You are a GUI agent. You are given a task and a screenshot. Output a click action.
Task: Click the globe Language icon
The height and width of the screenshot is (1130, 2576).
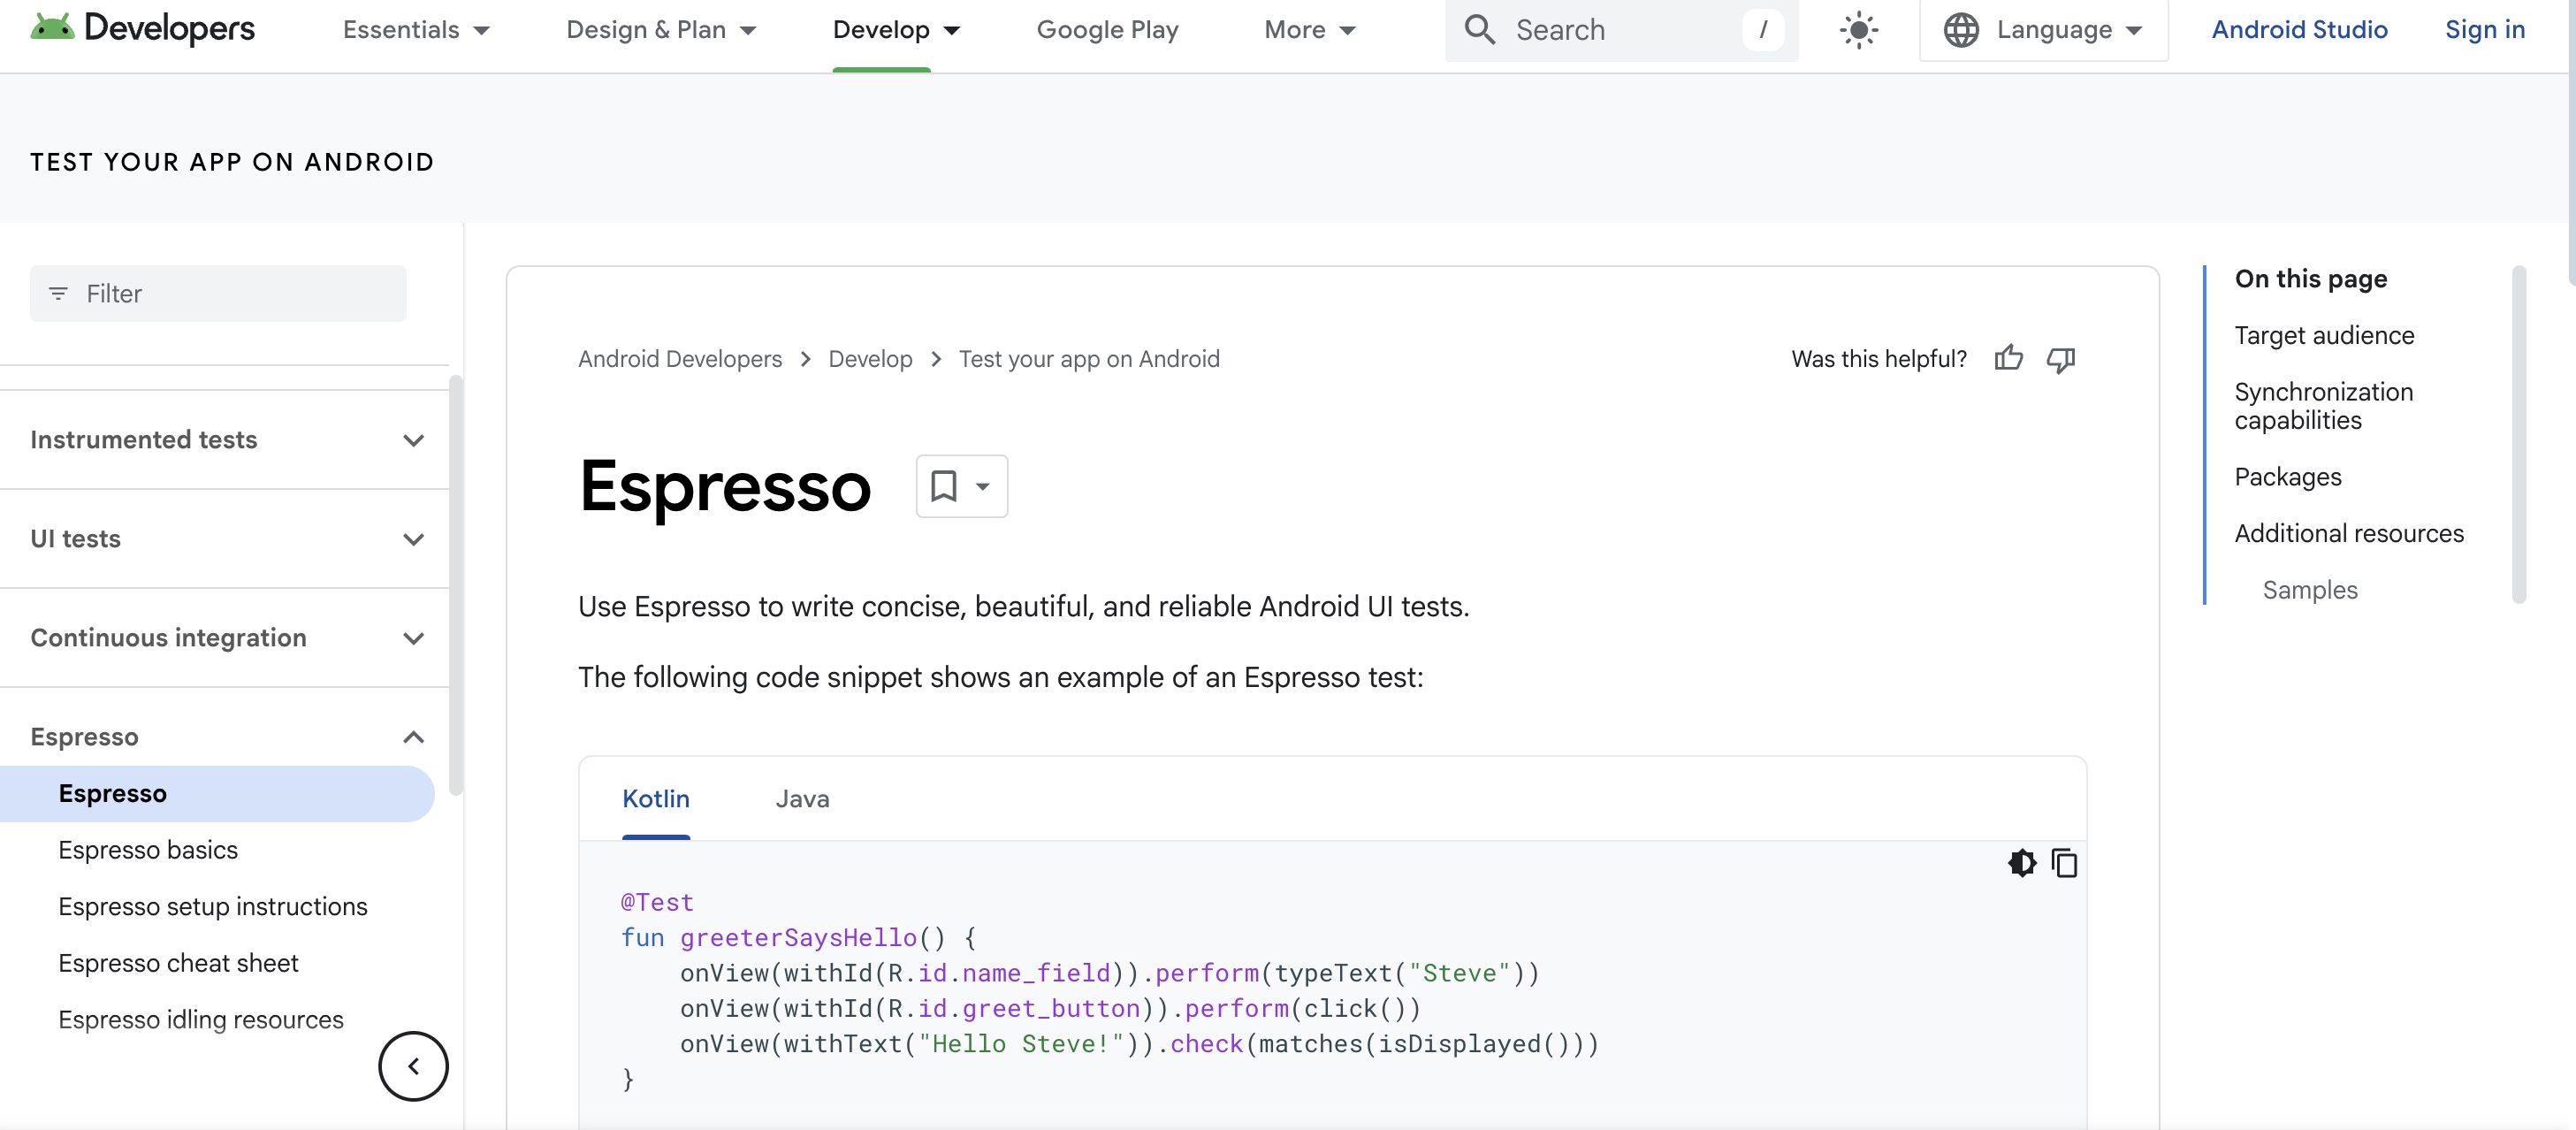click(x=1961, y=30)
